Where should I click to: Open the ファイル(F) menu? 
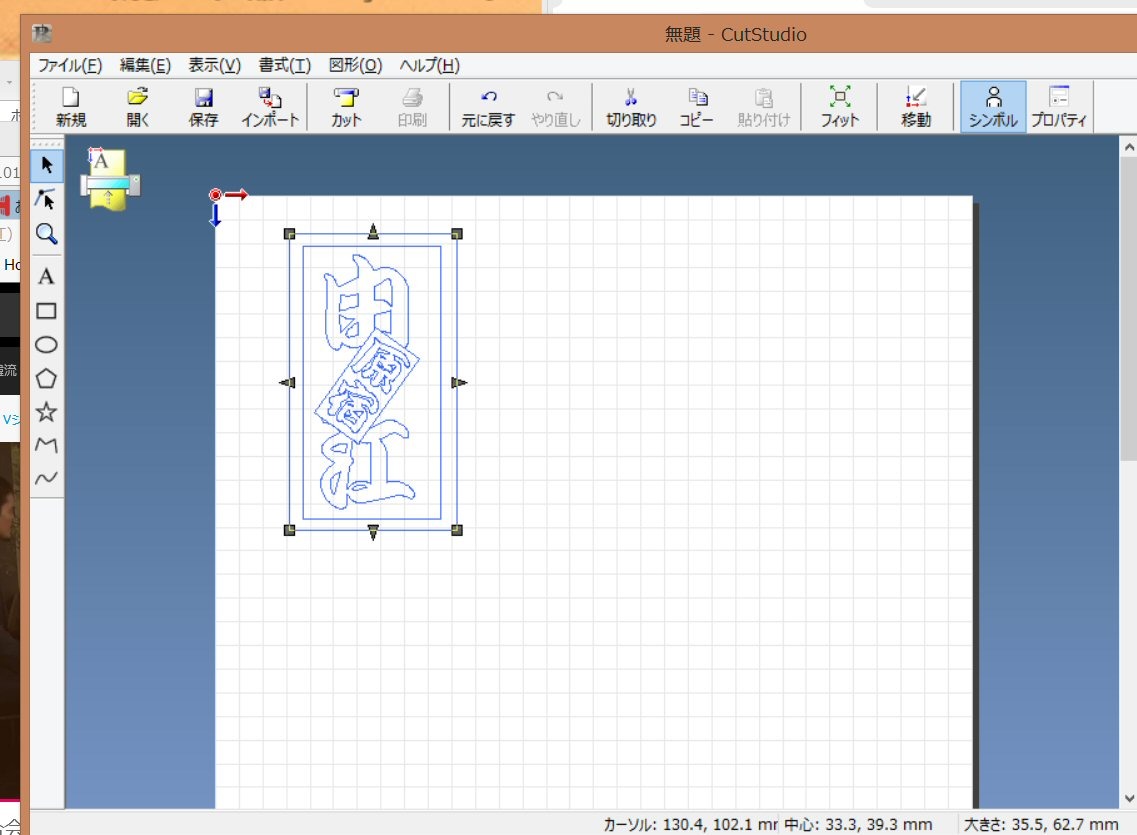pyautogui.click(x=70, y=65)
